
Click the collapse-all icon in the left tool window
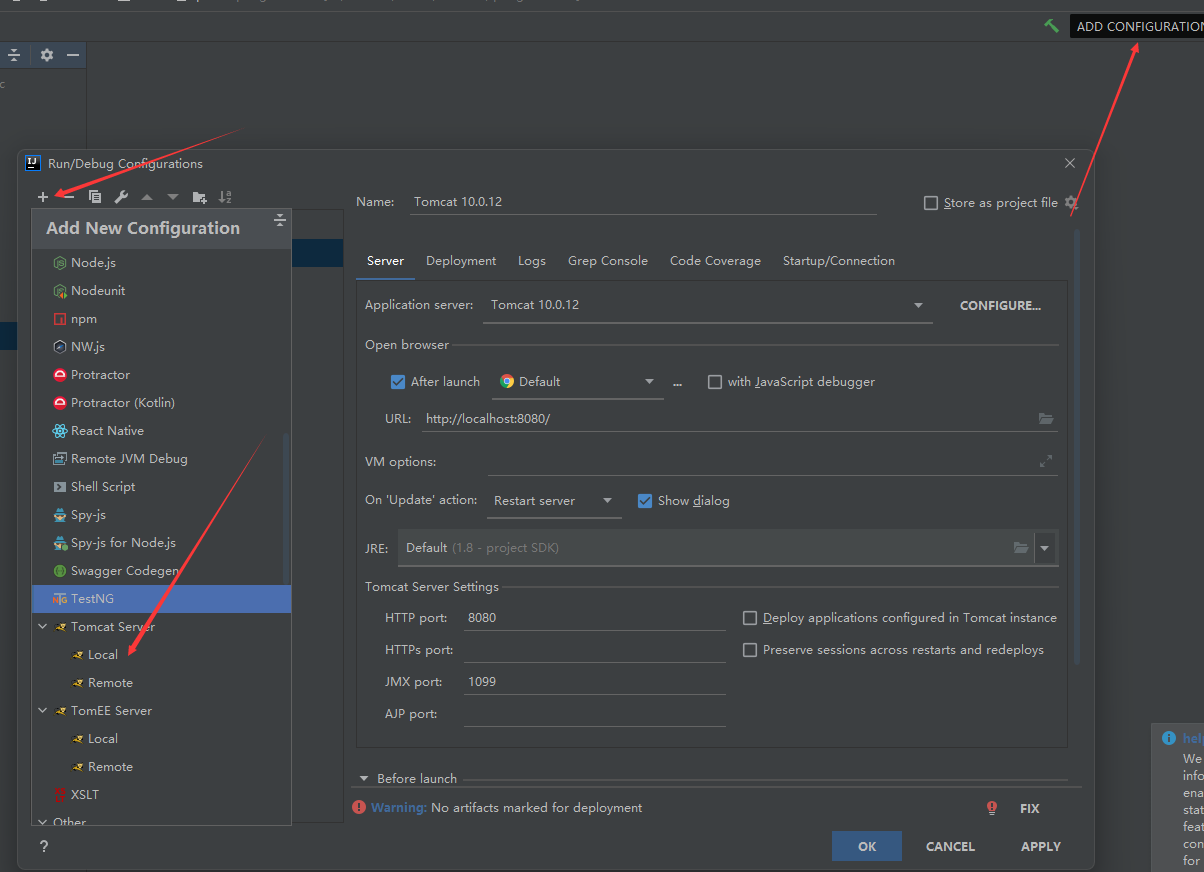(x=15, y=55)
